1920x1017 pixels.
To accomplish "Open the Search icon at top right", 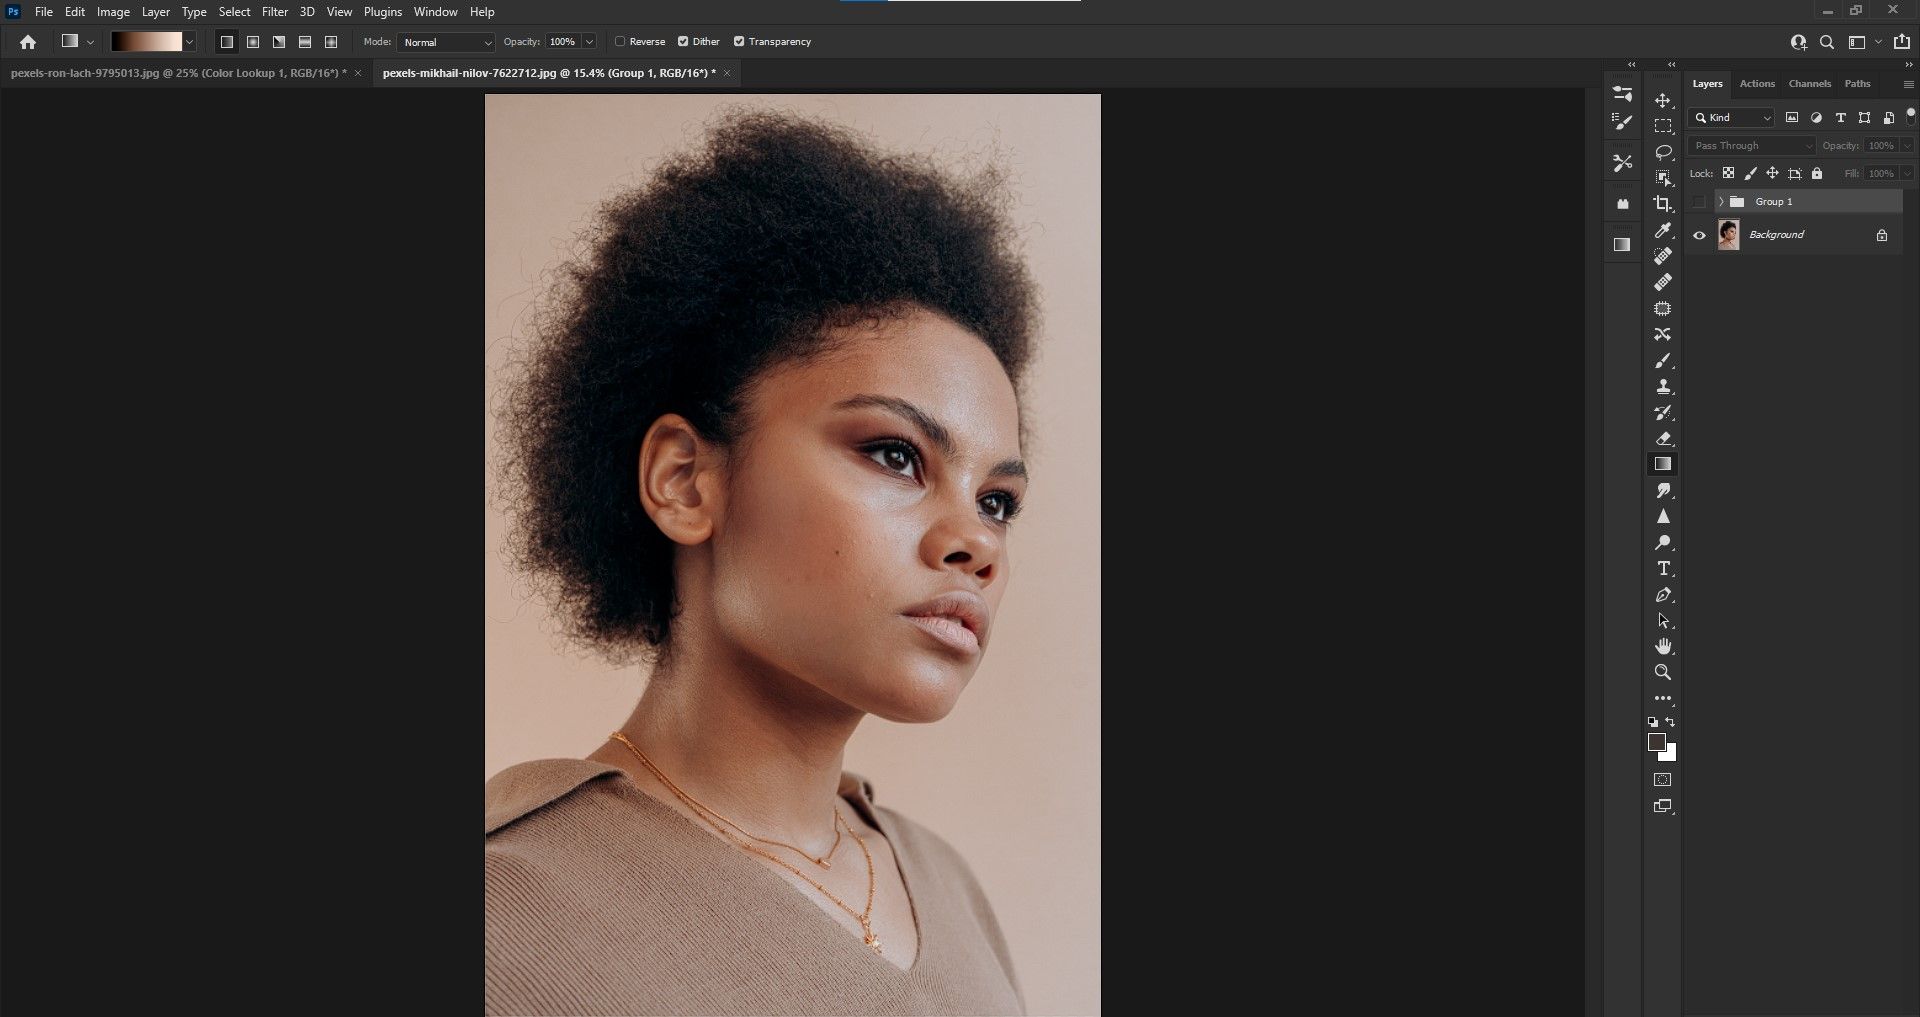I will (x=1827, y=42).
